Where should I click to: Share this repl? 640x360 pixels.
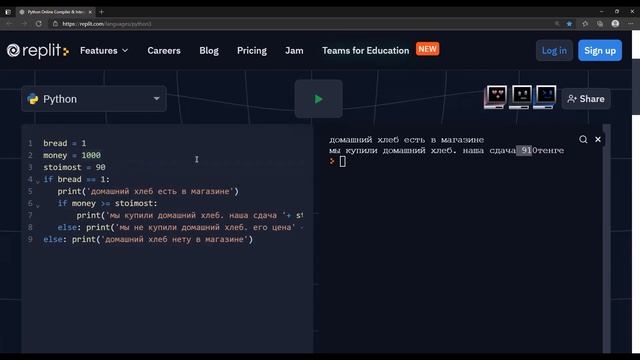[x=586, y=99]
